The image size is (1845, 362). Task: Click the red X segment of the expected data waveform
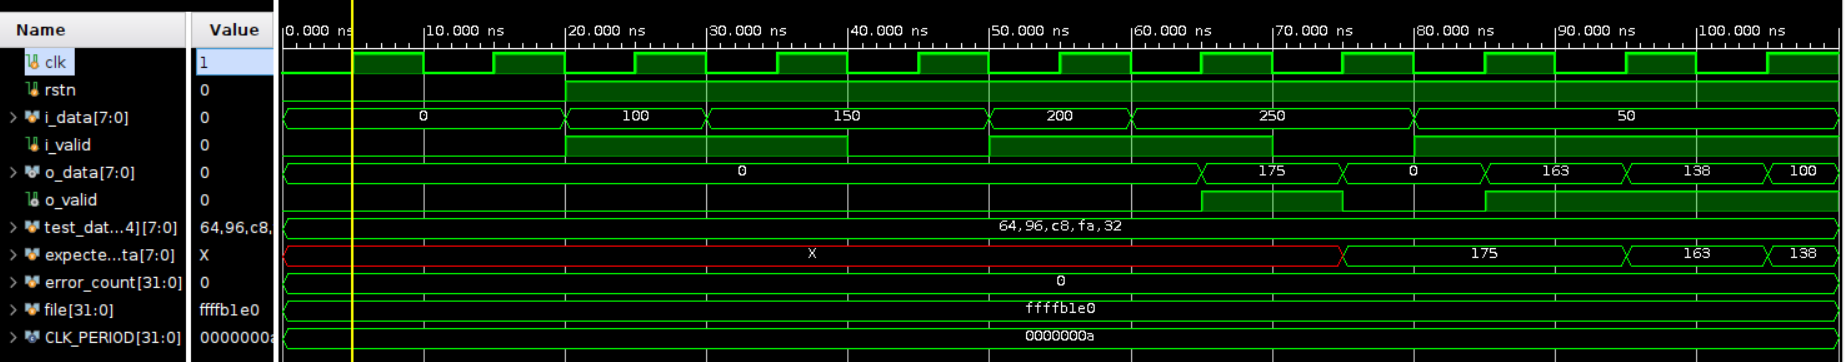pos(812,255)
